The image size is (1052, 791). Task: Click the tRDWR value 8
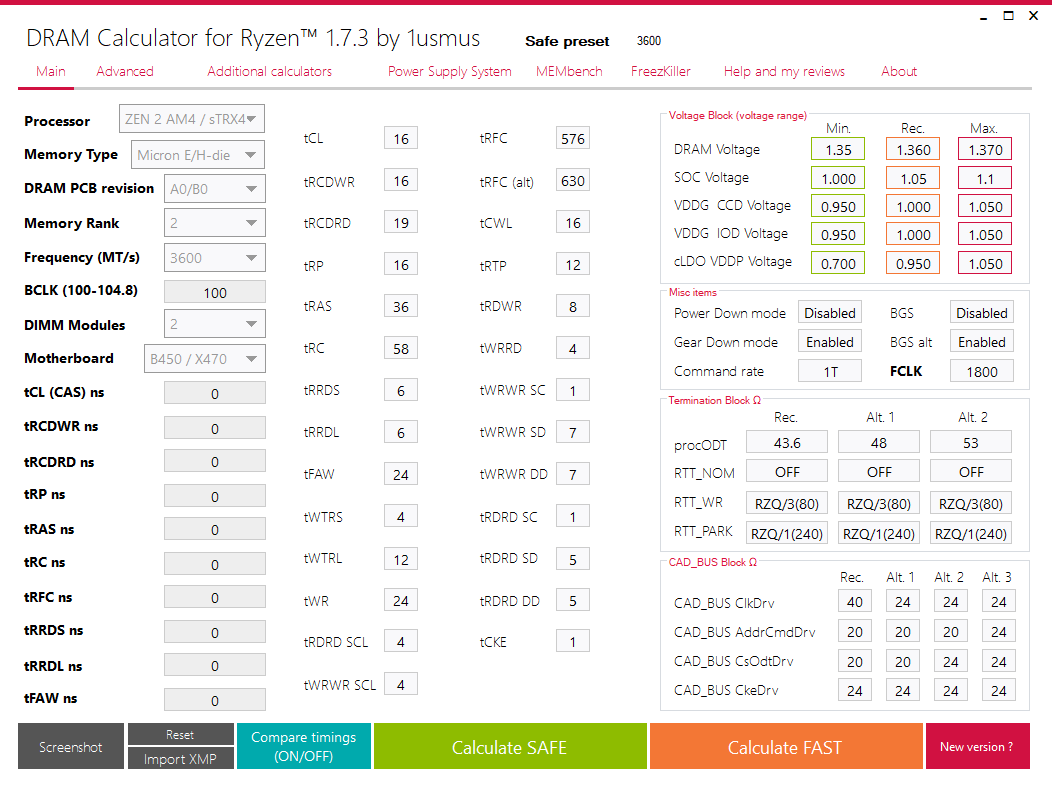[573, 306]
